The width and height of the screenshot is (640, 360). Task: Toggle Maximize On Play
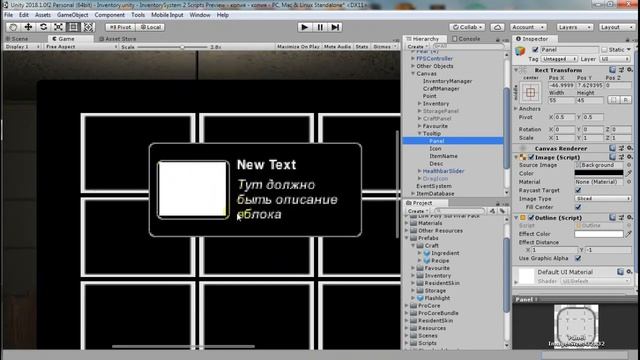pyautogui.click(x=298, y=47)
